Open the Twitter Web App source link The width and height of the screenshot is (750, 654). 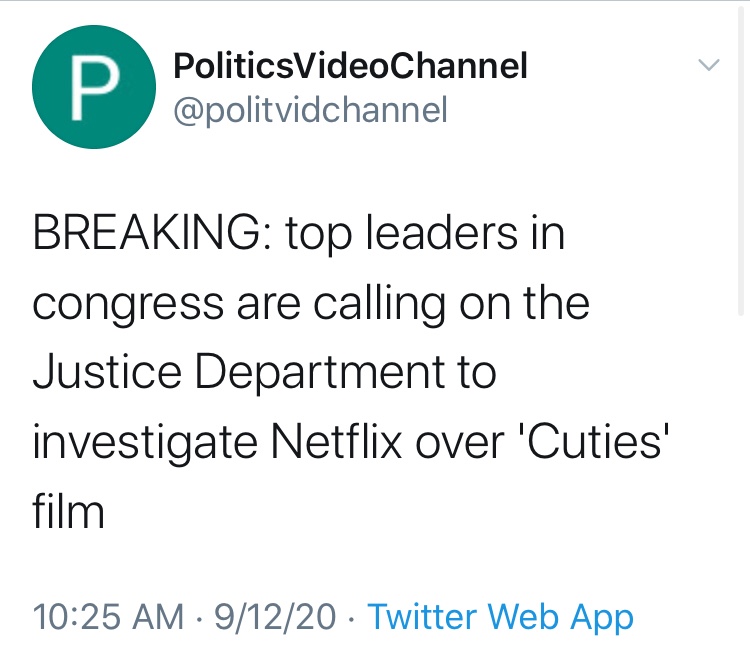[x=500, y=616]
